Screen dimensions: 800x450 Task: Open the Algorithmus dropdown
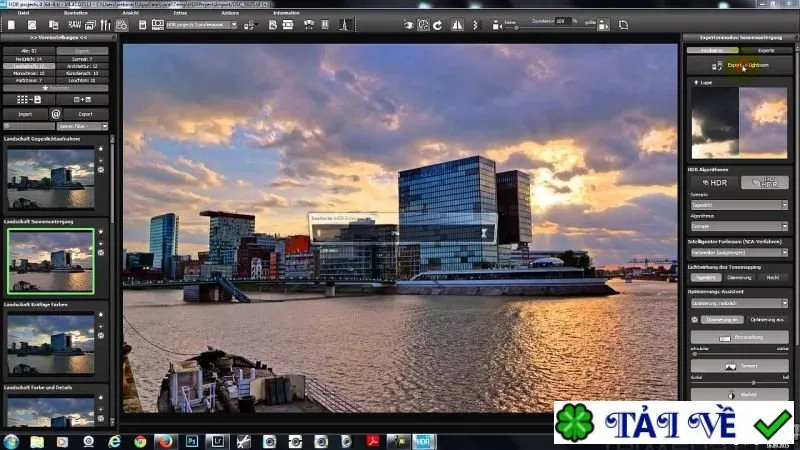pos(739,226)
